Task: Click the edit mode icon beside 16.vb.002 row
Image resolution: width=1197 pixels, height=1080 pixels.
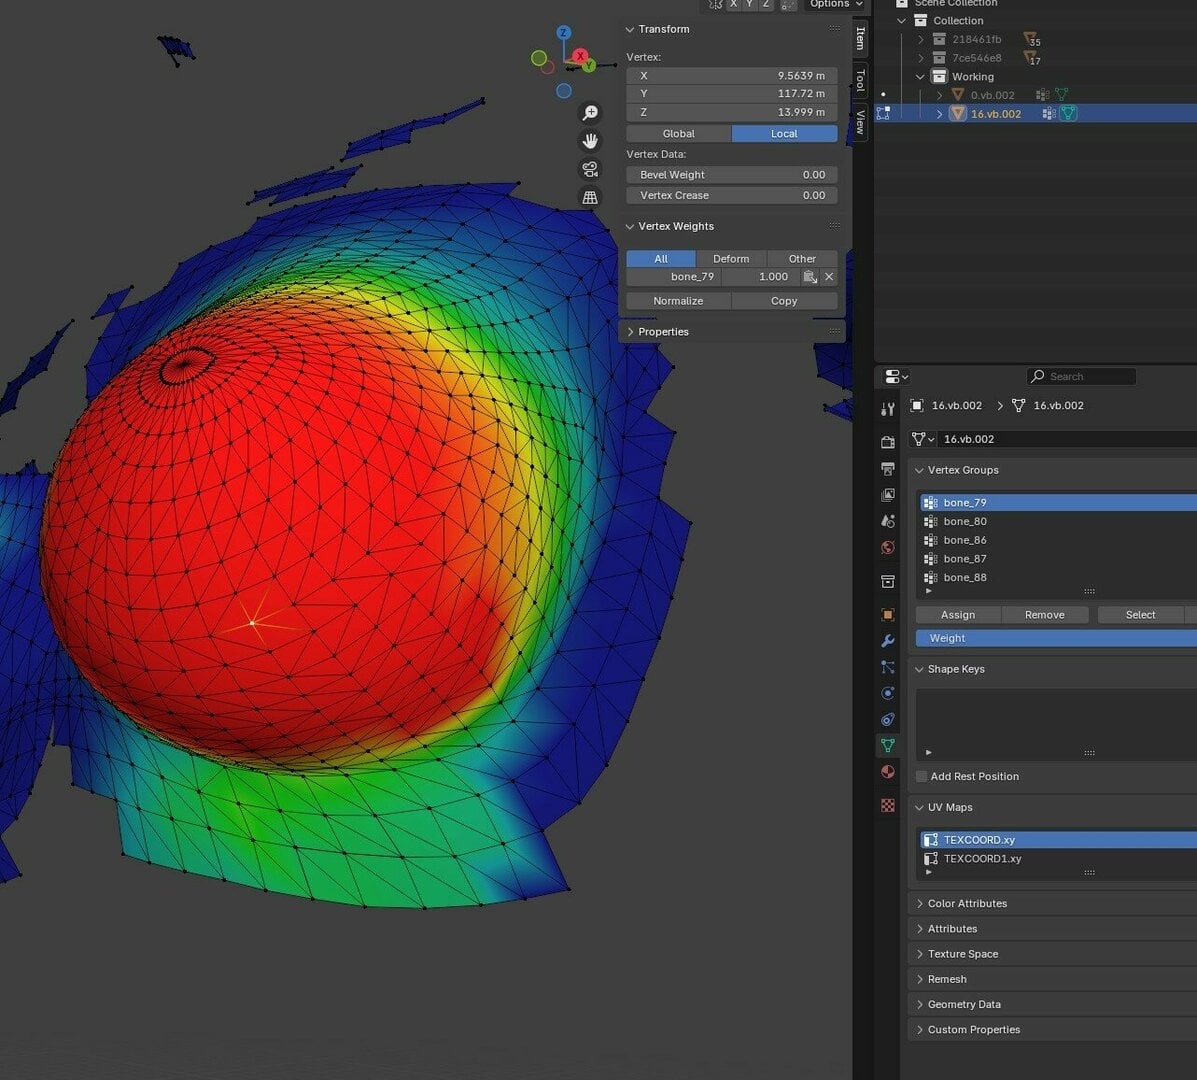Action: coord(883,113)
